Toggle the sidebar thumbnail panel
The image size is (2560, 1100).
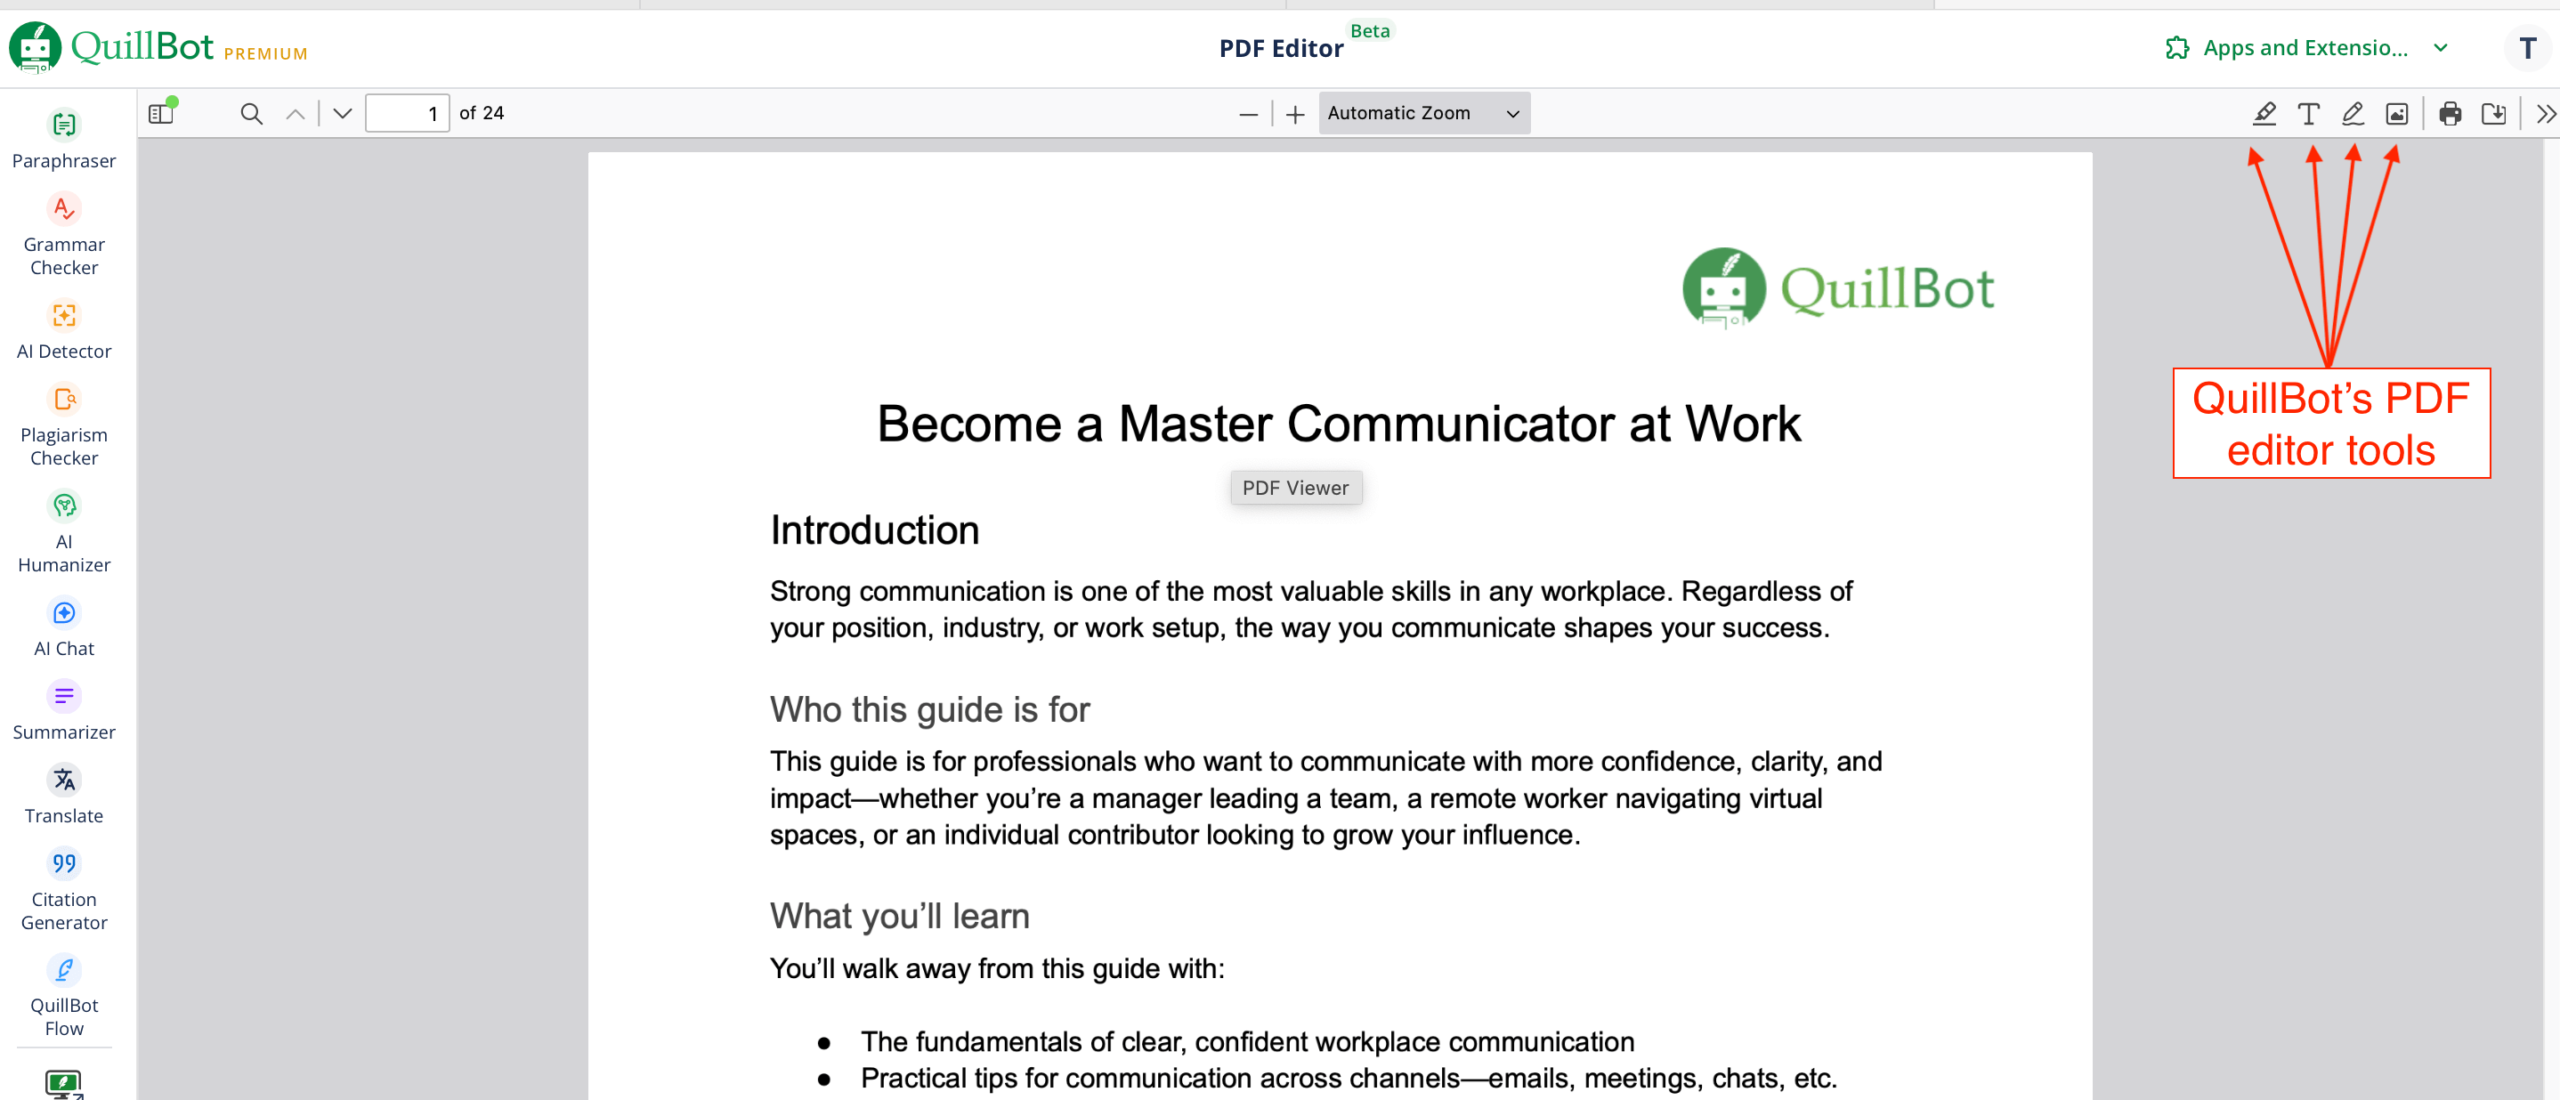click(x=160, y=113)
